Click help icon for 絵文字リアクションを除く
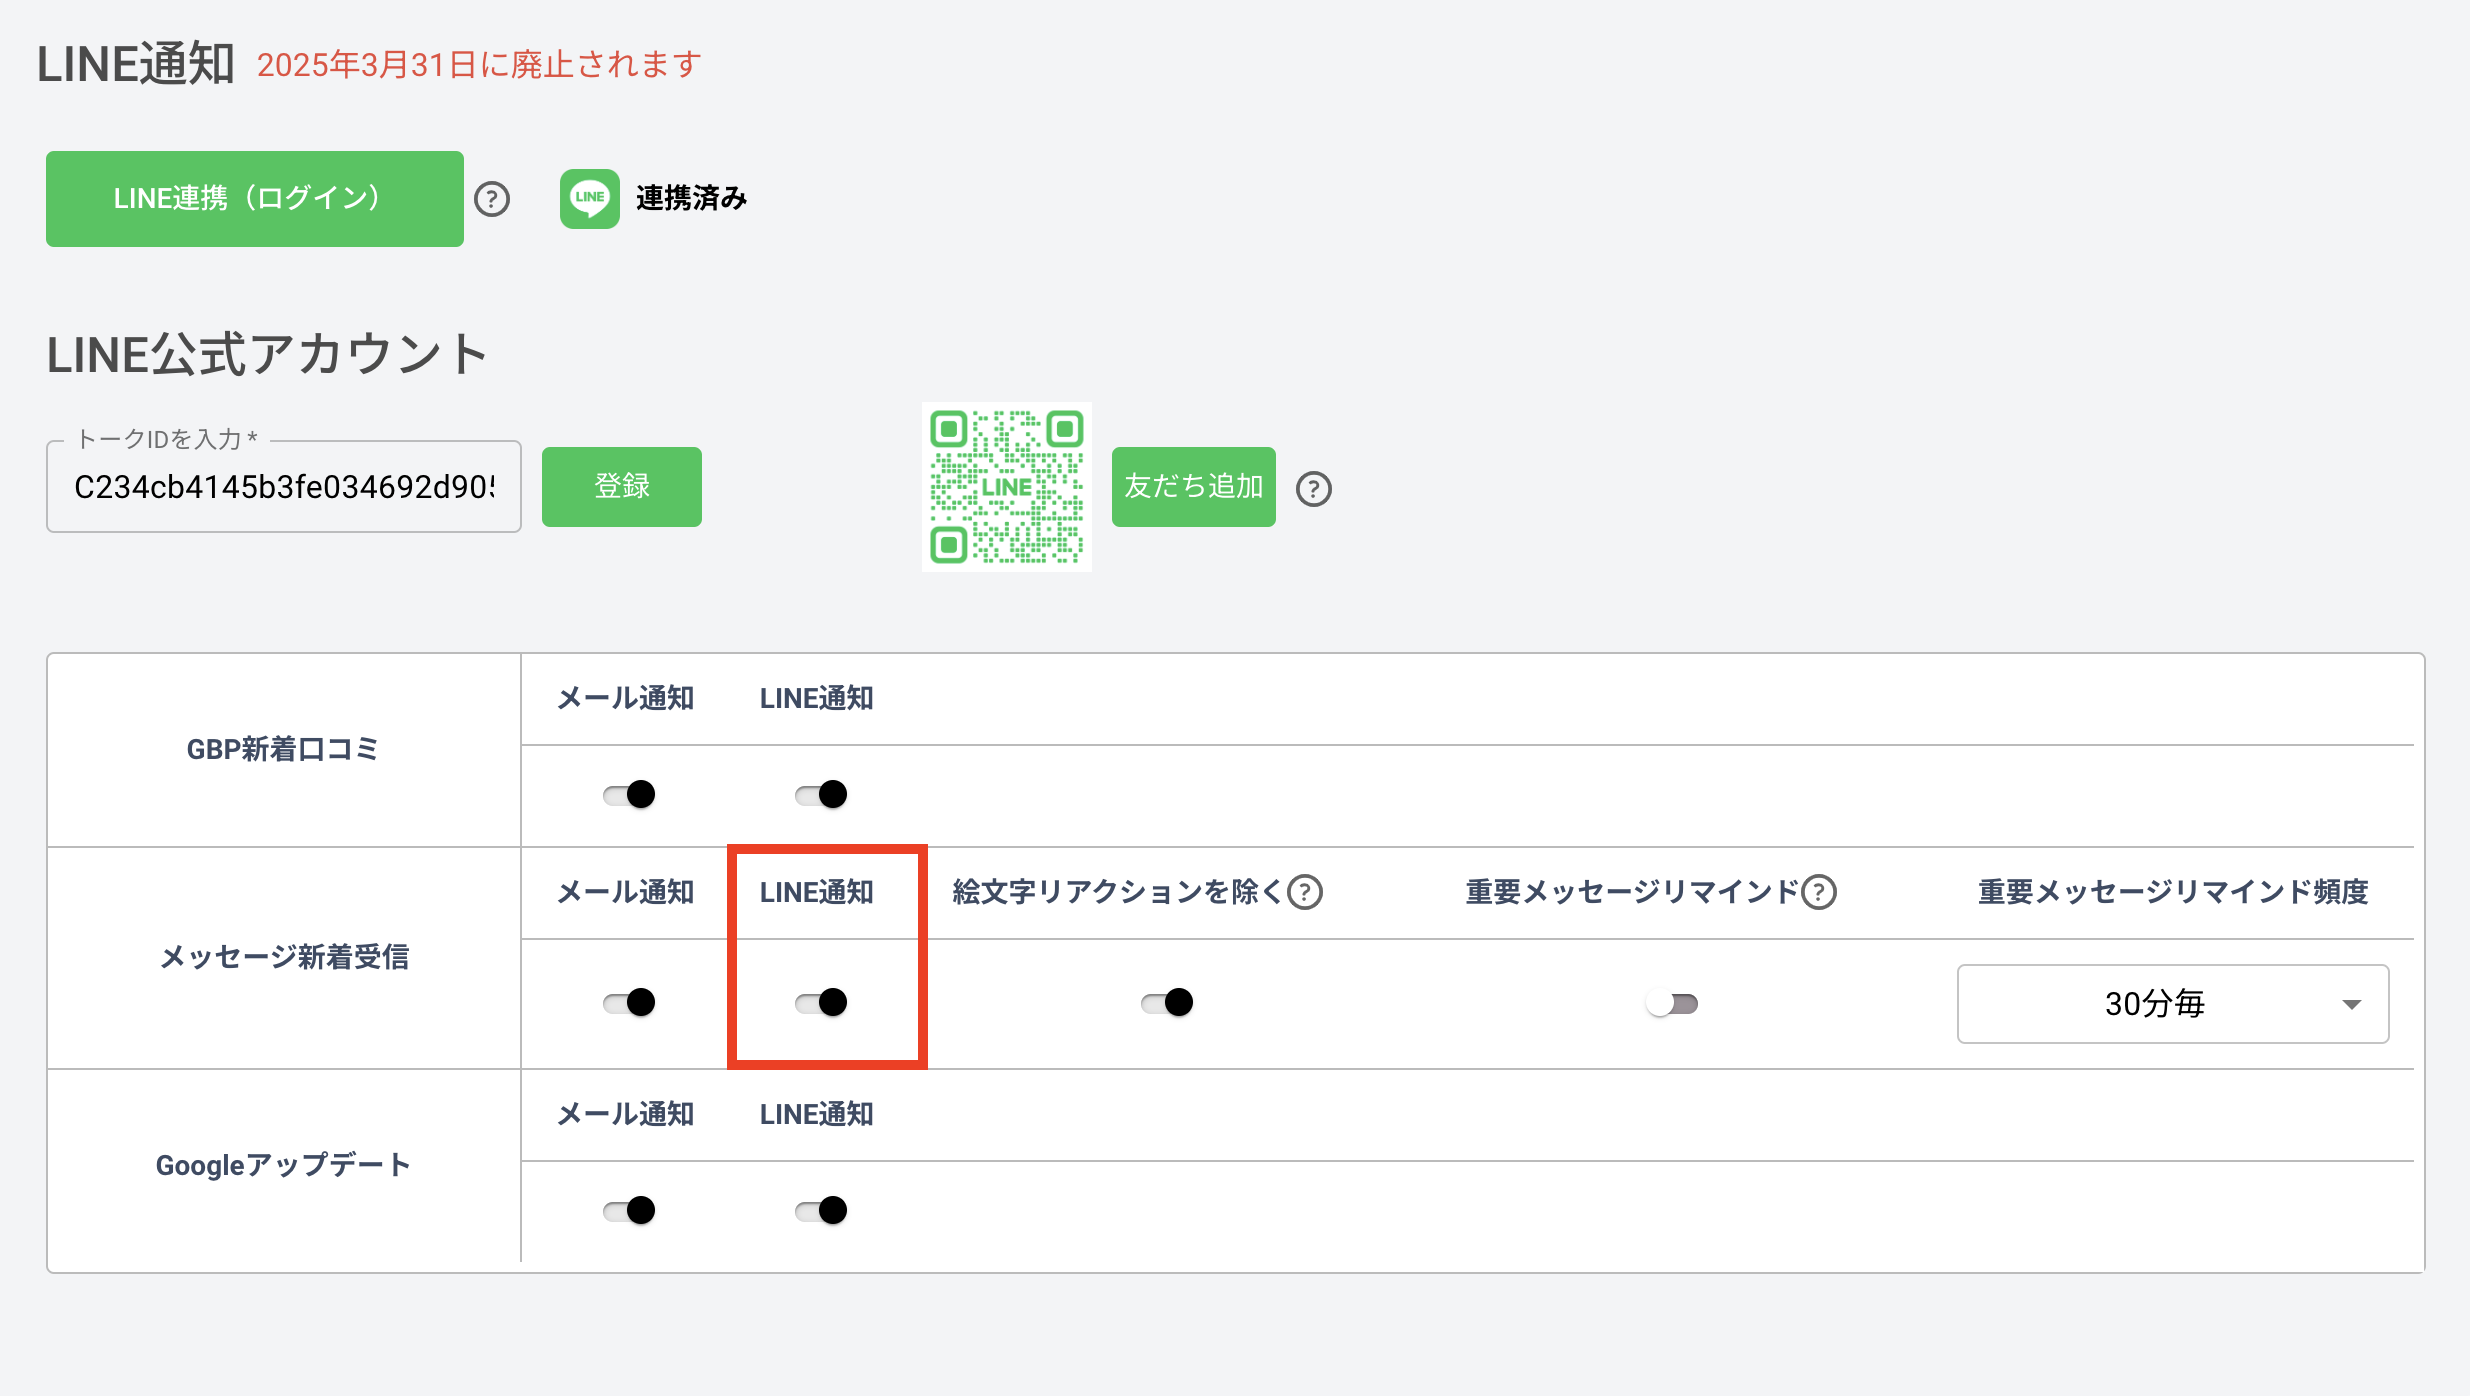2470x1396 pixels. (1305, 891)
